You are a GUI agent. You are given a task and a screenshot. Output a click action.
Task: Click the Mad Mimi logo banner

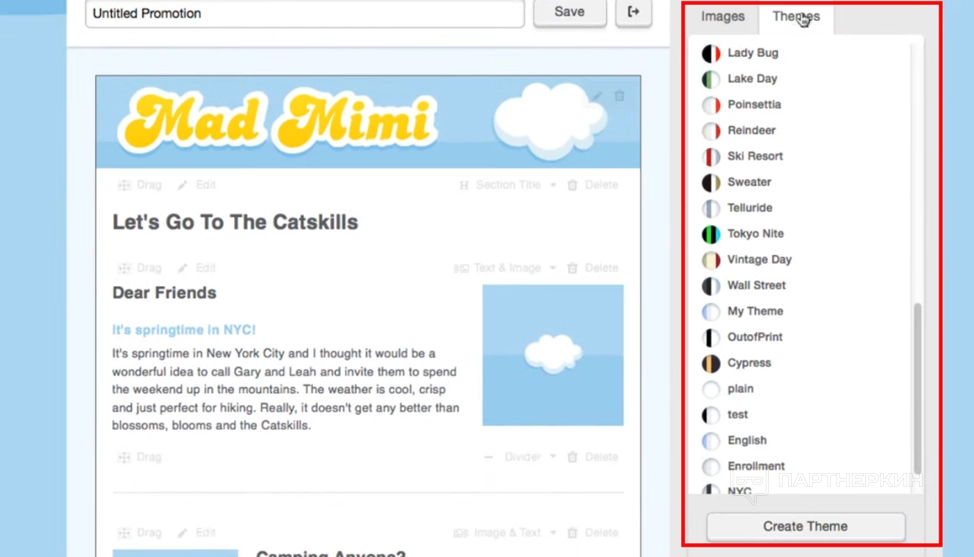pyautogui.click(x=368, y=122)
